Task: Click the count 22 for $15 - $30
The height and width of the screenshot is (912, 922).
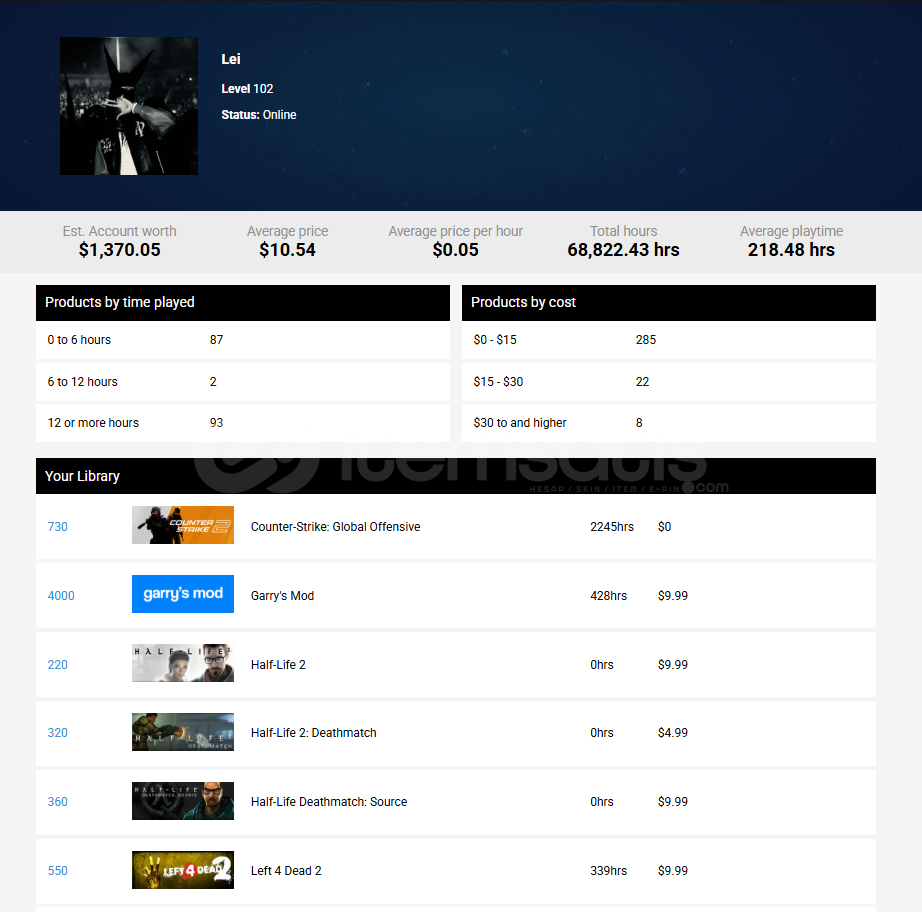Action: 642,382
